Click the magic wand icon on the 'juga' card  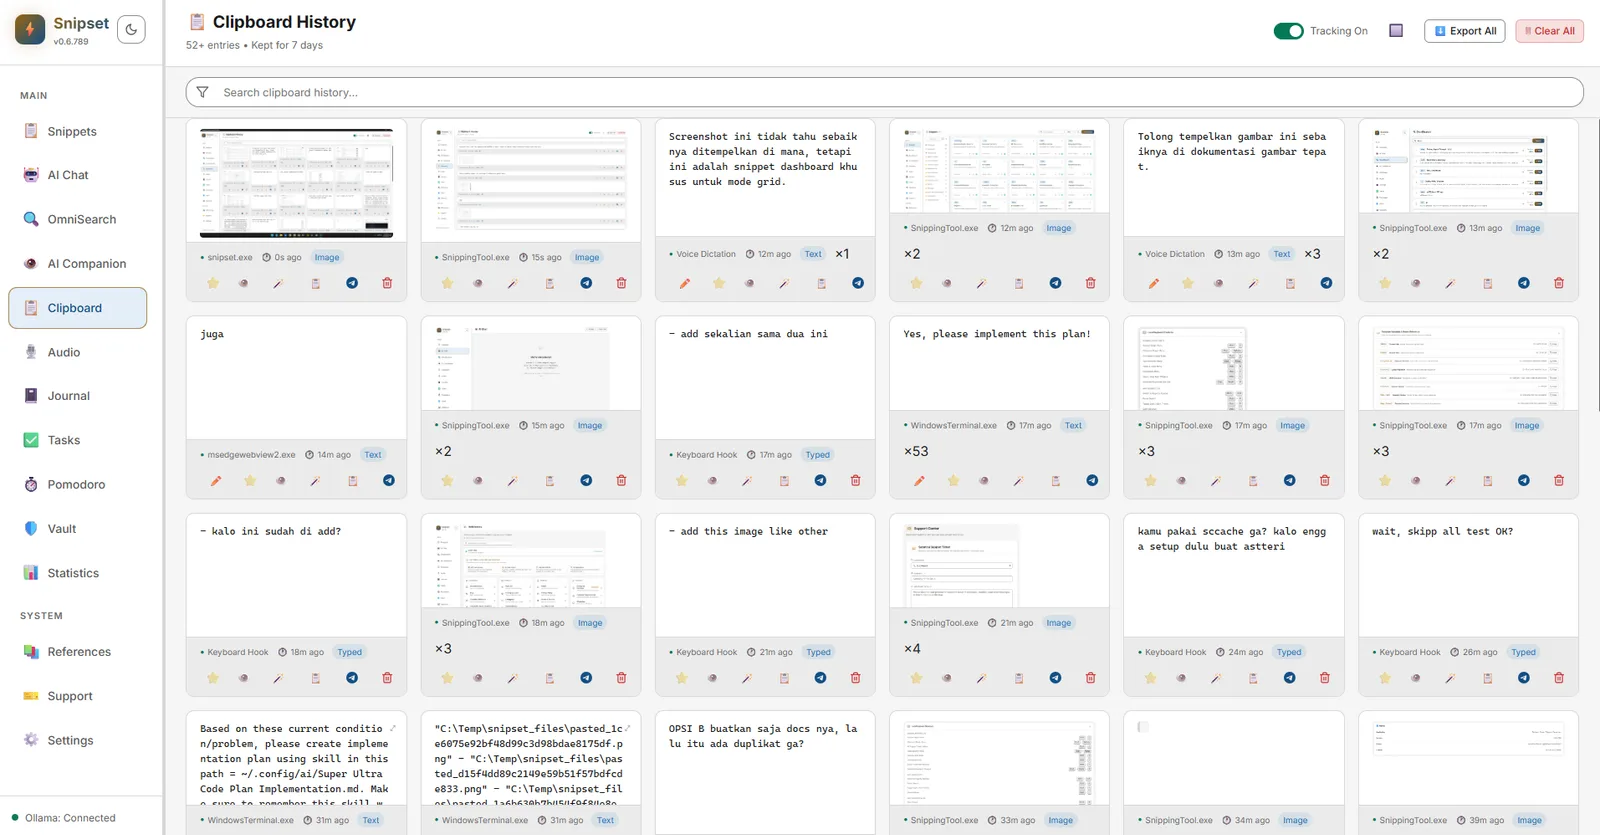(x=315, y=481)
